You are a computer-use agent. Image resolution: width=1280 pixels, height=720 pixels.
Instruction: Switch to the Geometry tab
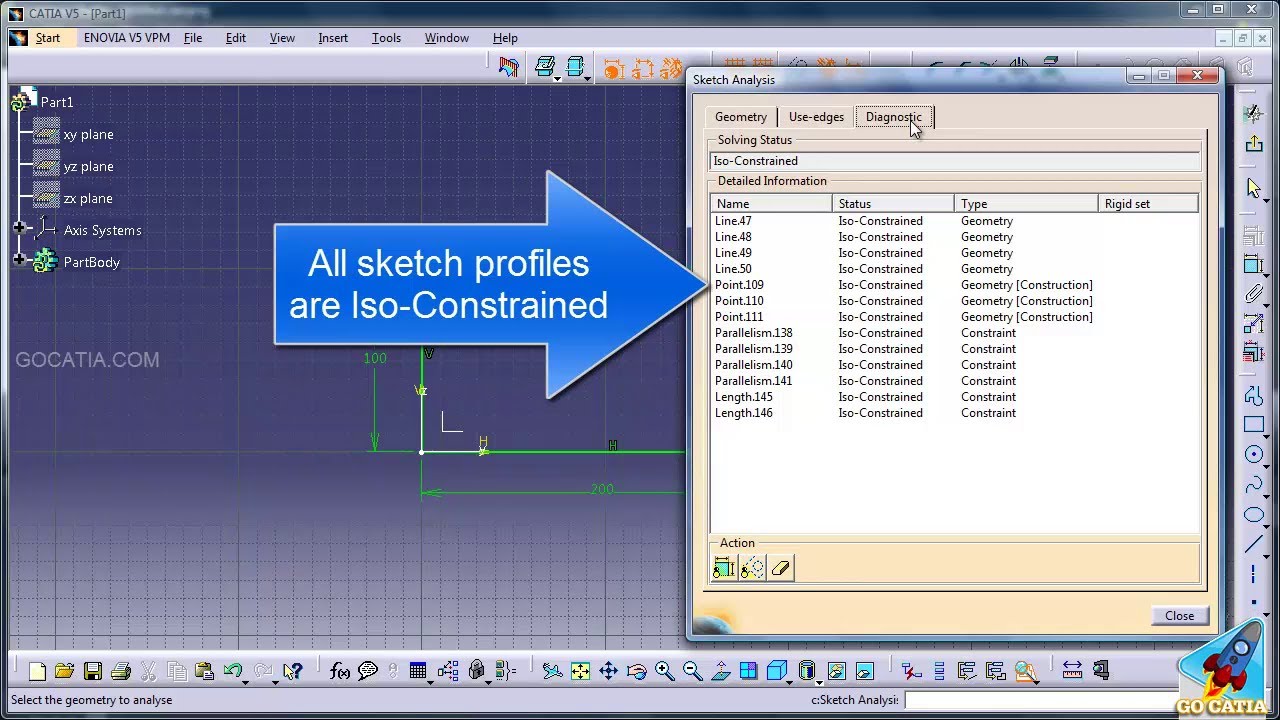(x=741, y=117)
